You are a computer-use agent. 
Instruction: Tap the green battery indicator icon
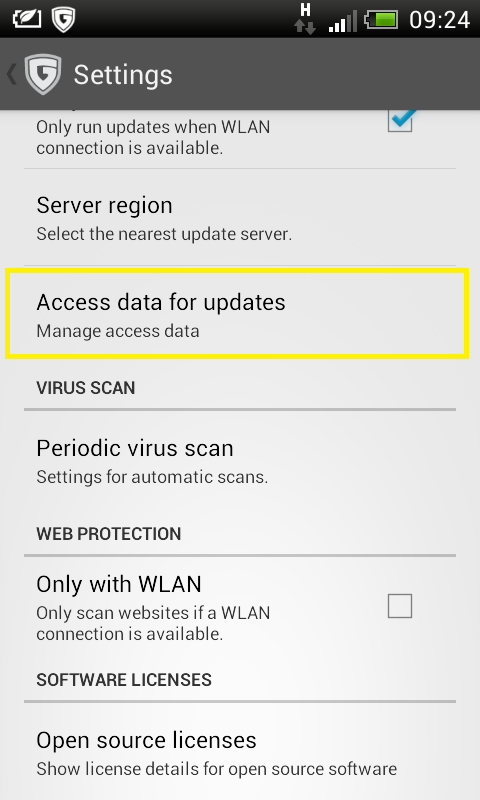point(382,20)
